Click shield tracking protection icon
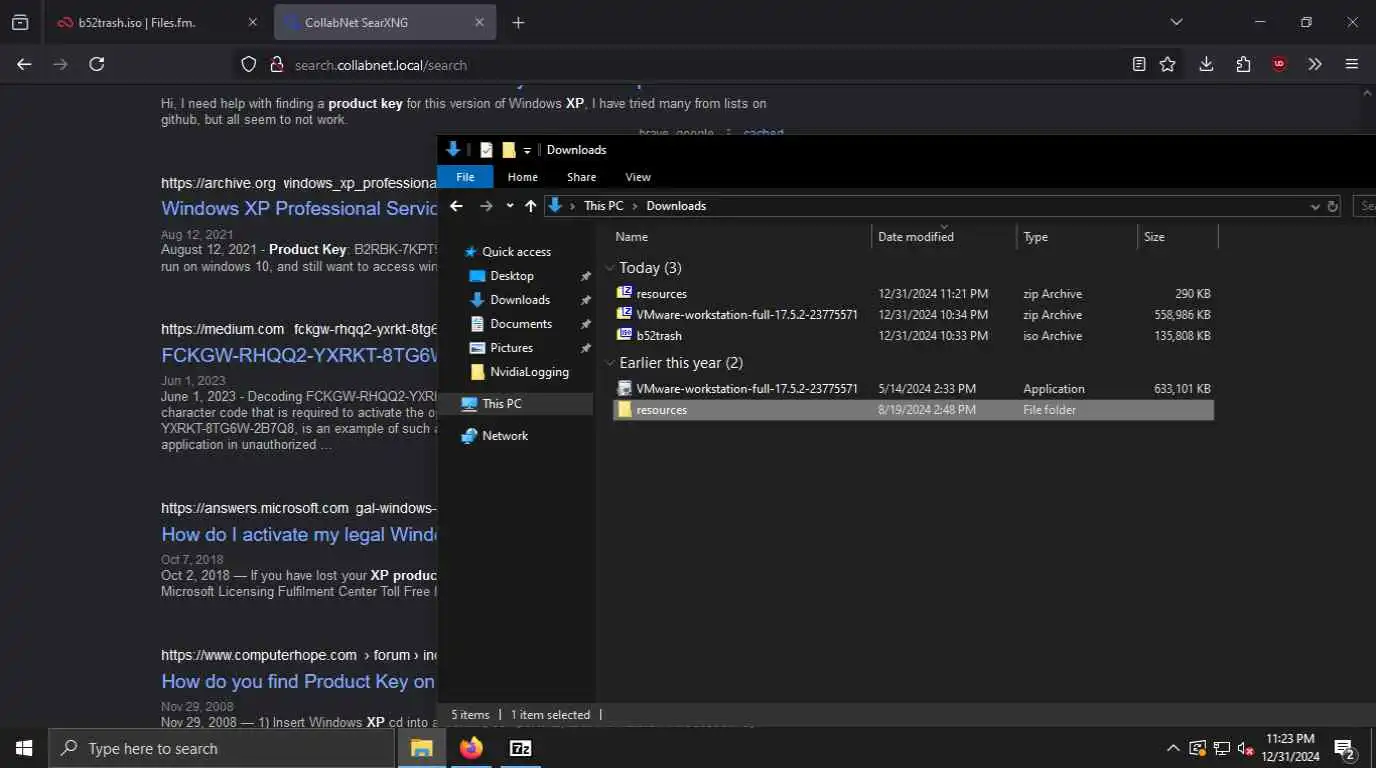This screenshot has width=1376, height=768. pos(249,64)
